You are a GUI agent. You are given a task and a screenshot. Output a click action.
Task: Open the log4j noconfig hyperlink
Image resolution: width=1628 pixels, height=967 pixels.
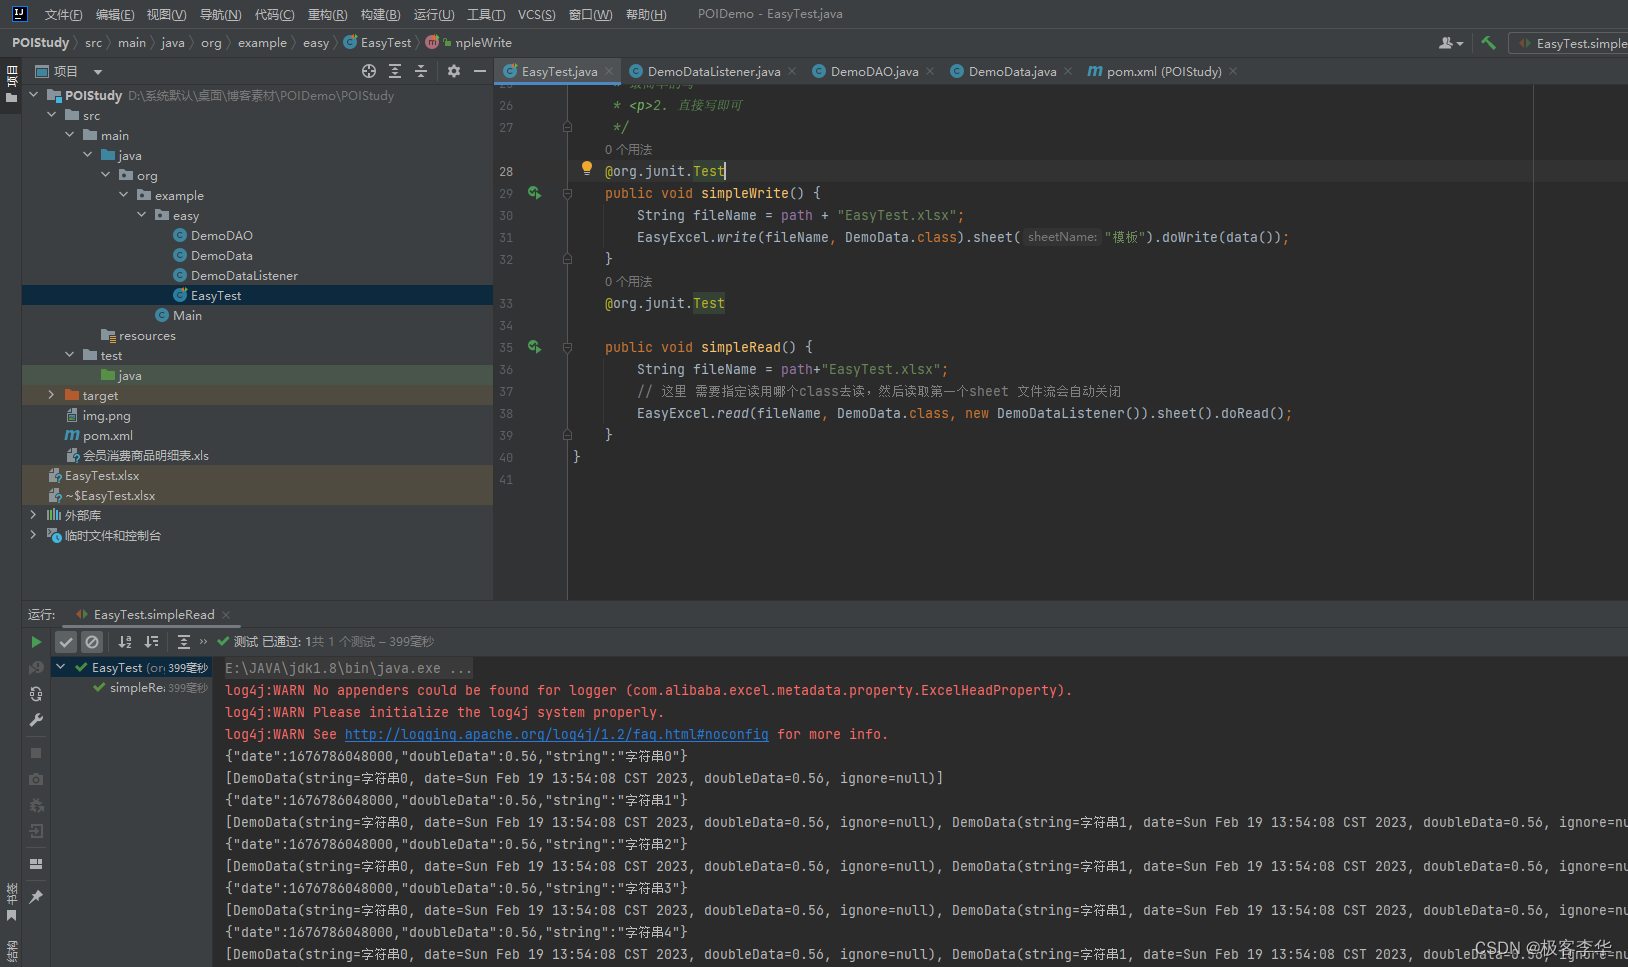coord(556,734)
